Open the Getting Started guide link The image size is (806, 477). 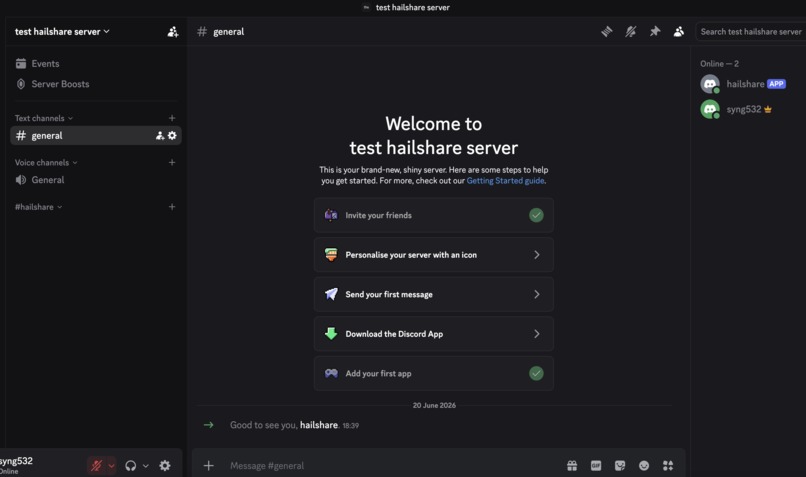coord(505,181)
